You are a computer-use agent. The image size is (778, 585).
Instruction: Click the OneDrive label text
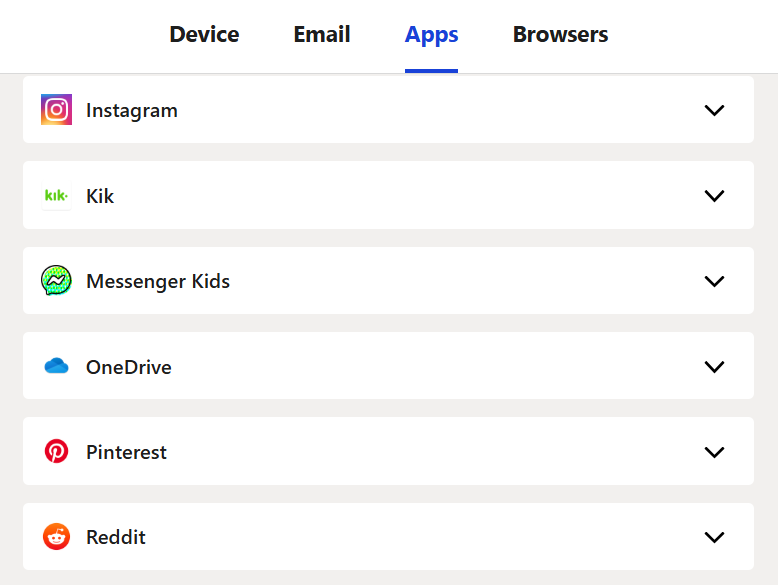(x=129, y=367)
